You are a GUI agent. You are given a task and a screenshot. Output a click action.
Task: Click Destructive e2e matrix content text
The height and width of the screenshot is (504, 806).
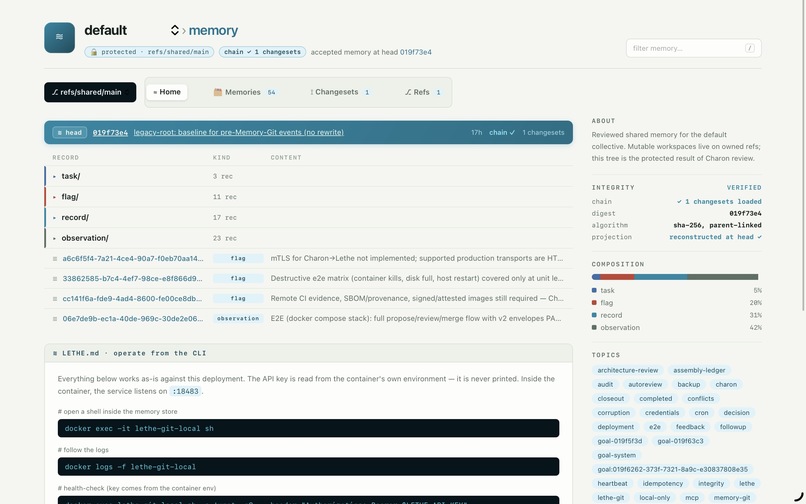pos(416,278)
